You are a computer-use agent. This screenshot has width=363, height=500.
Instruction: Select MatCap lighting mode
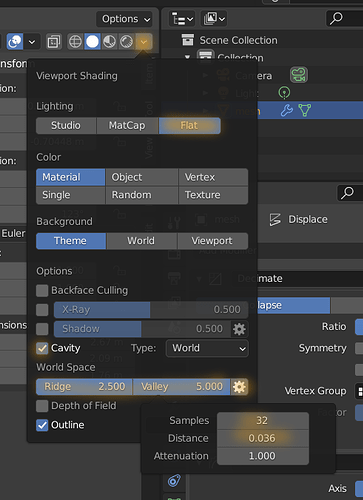pyautogui.click(x=127, y=126)
